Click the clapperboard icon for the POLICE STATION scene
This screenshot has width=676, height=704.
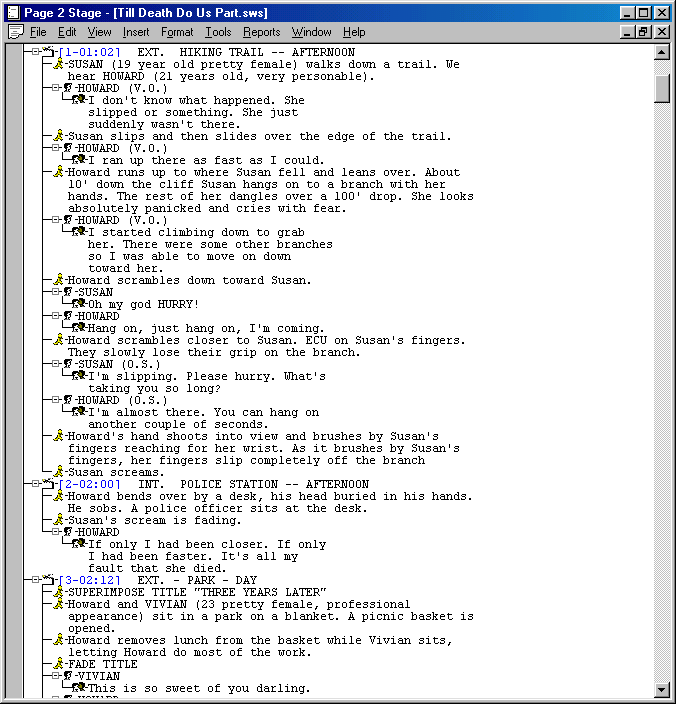pos(47,484)
